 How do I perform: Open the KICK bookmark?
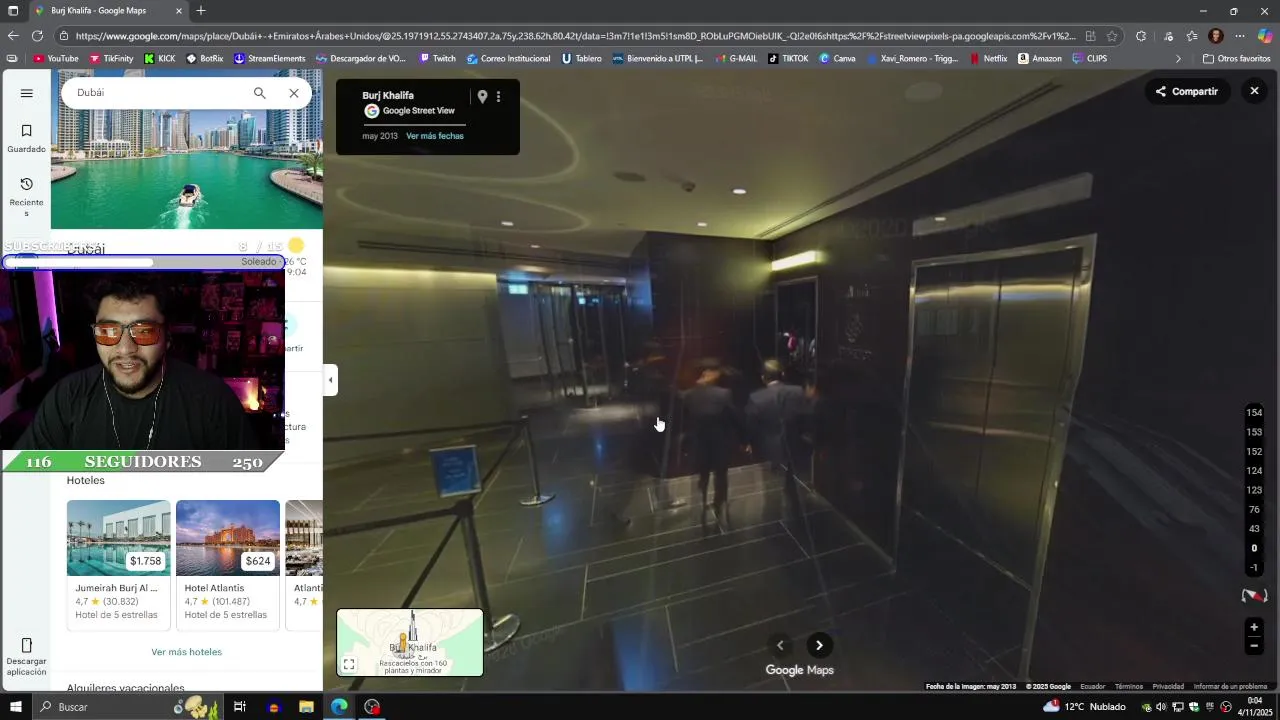tap(160, 59)
